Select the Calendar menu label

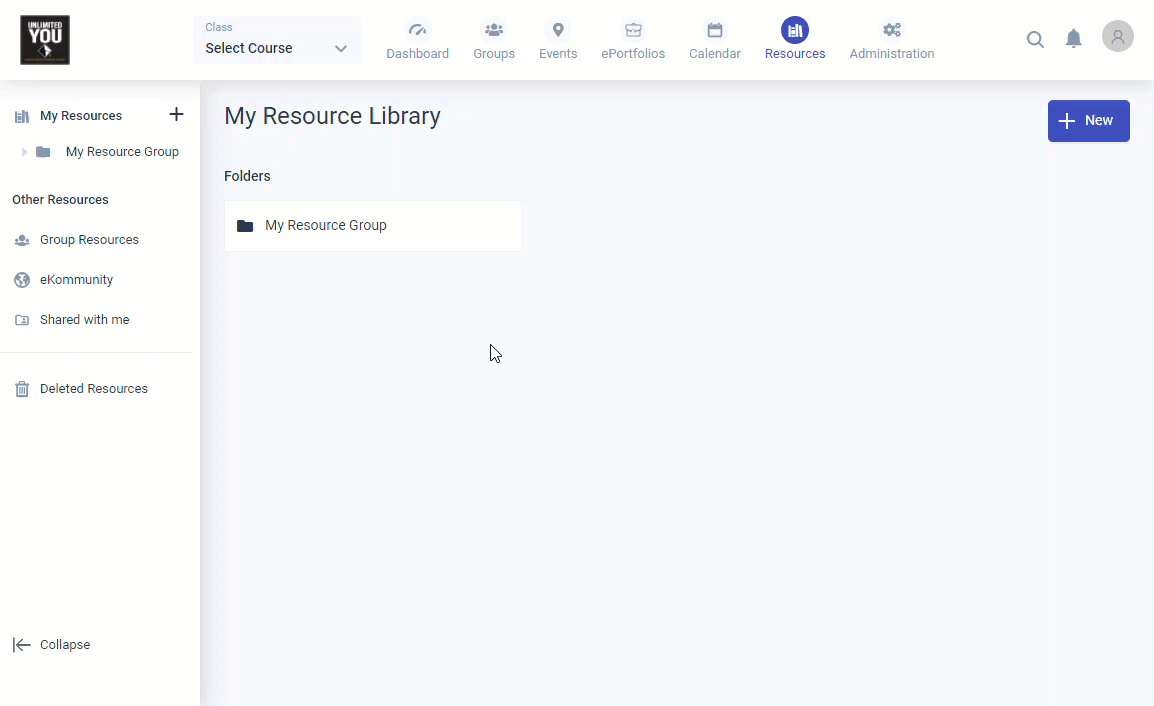point(715,54)
